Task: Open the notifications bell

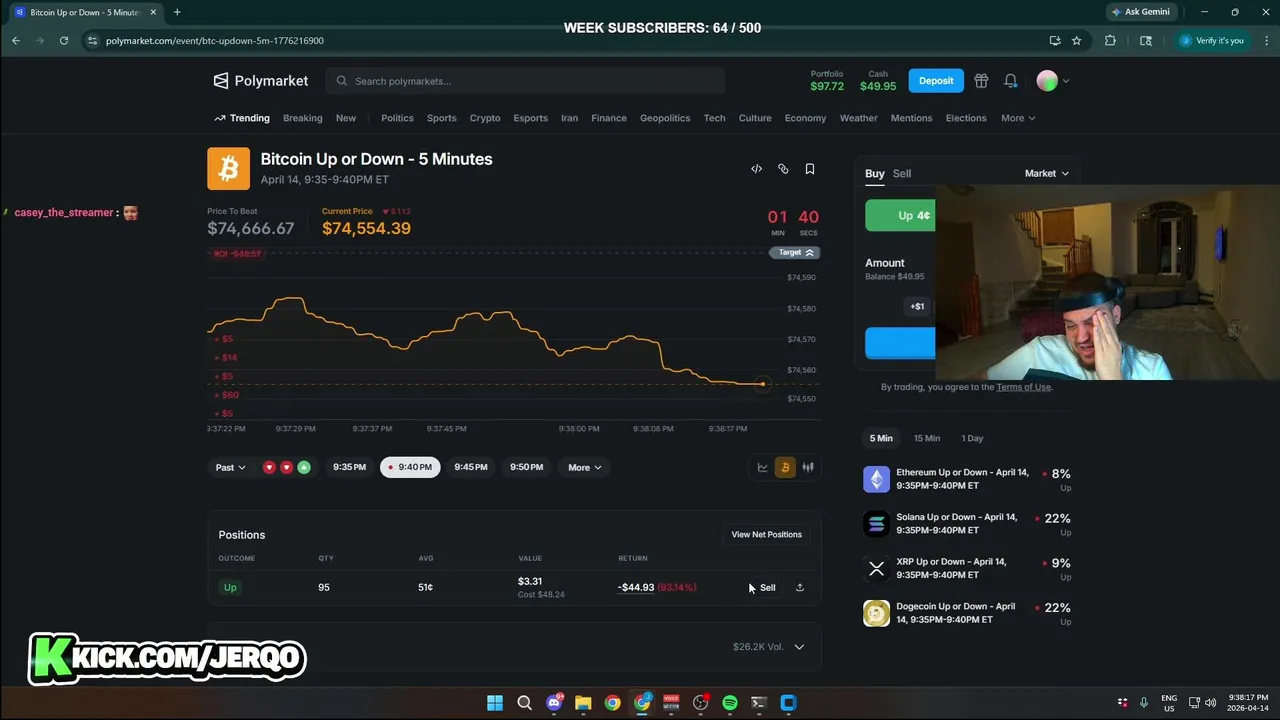Action: (x=1011, y=81)
